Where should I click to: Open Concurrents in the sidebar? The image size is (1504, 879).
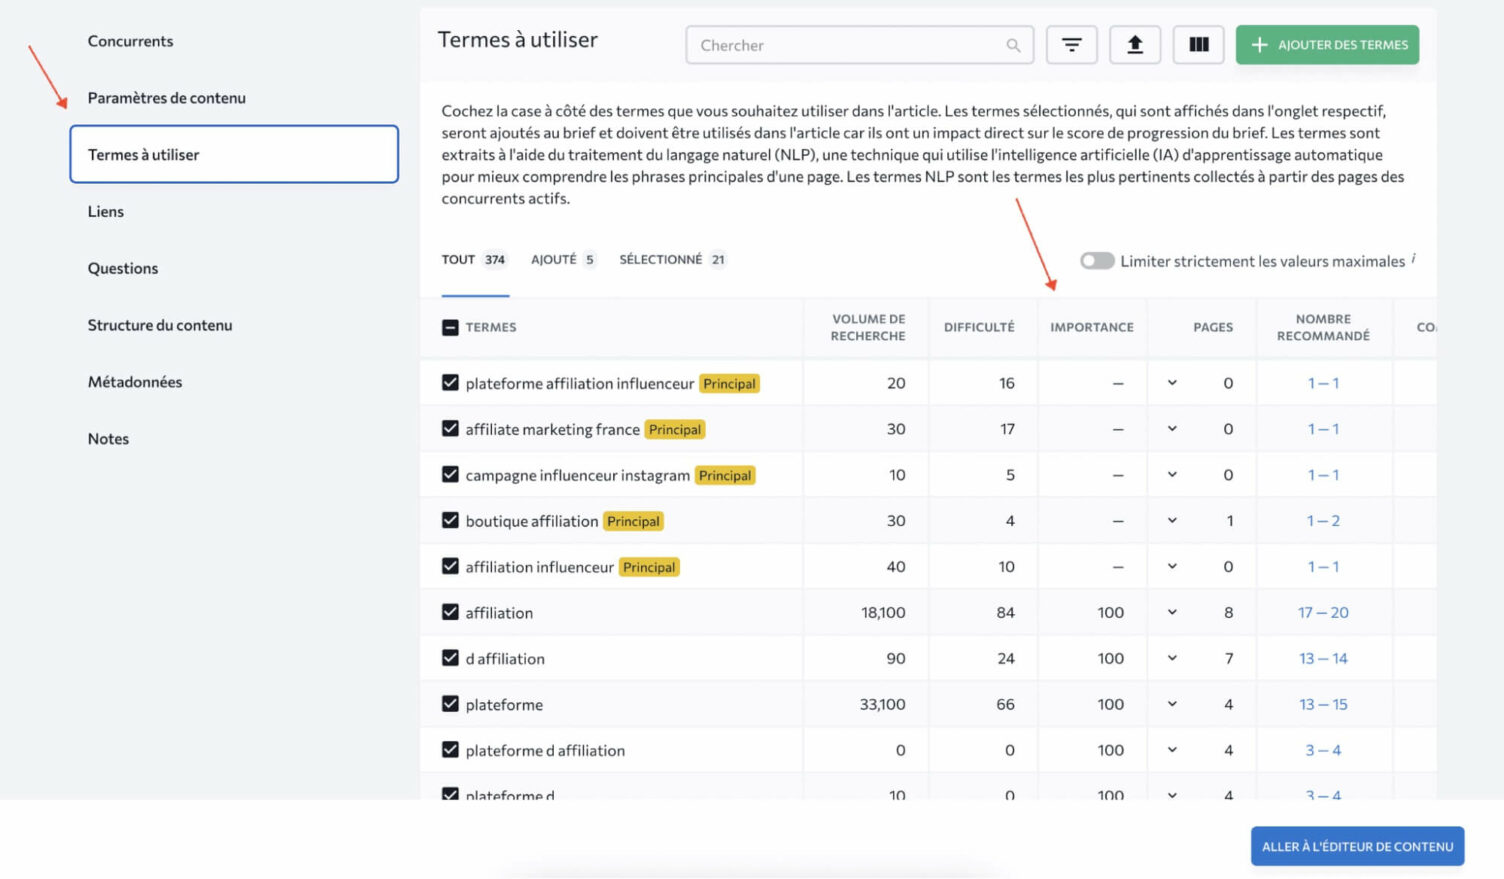[130, 41]
